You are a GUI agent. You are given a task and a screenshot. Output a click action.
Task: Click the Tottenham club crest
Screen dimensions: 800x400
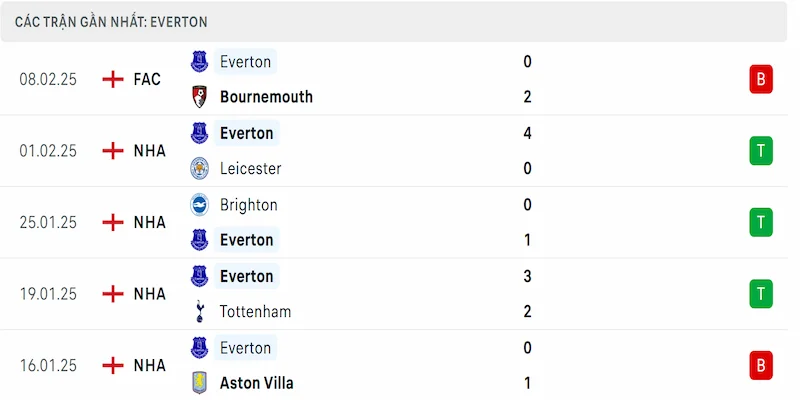199,311
